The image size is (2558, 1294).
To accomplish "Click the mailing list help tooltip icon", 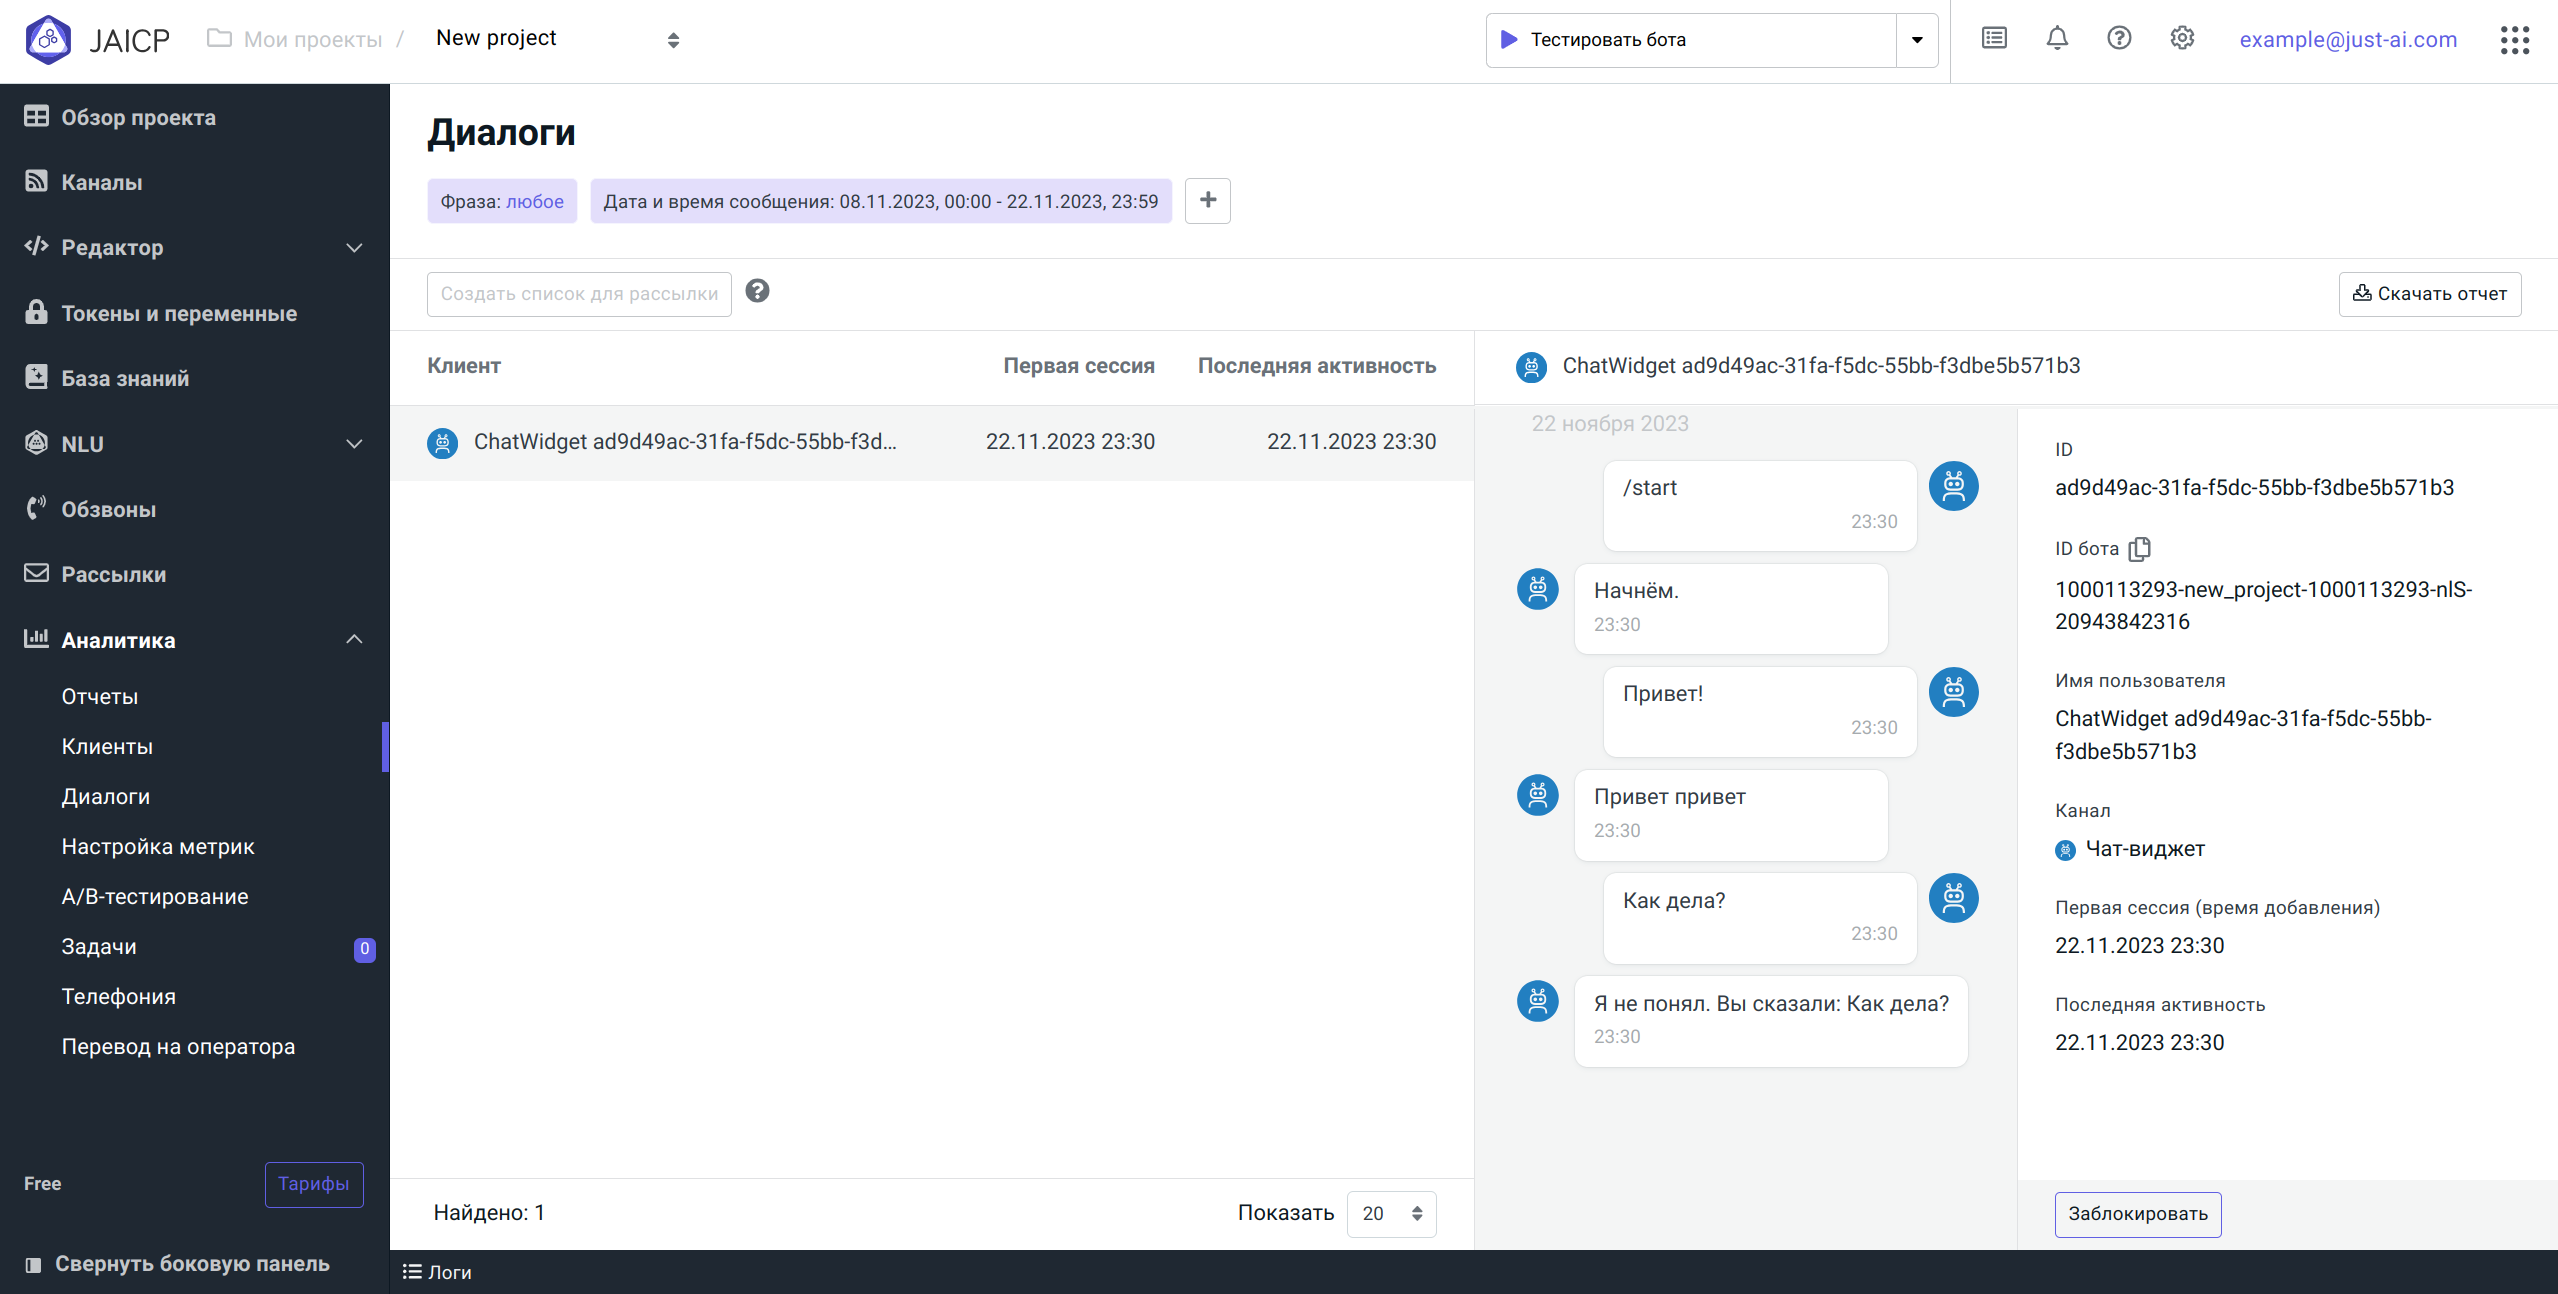I will (x=757, y=291).
